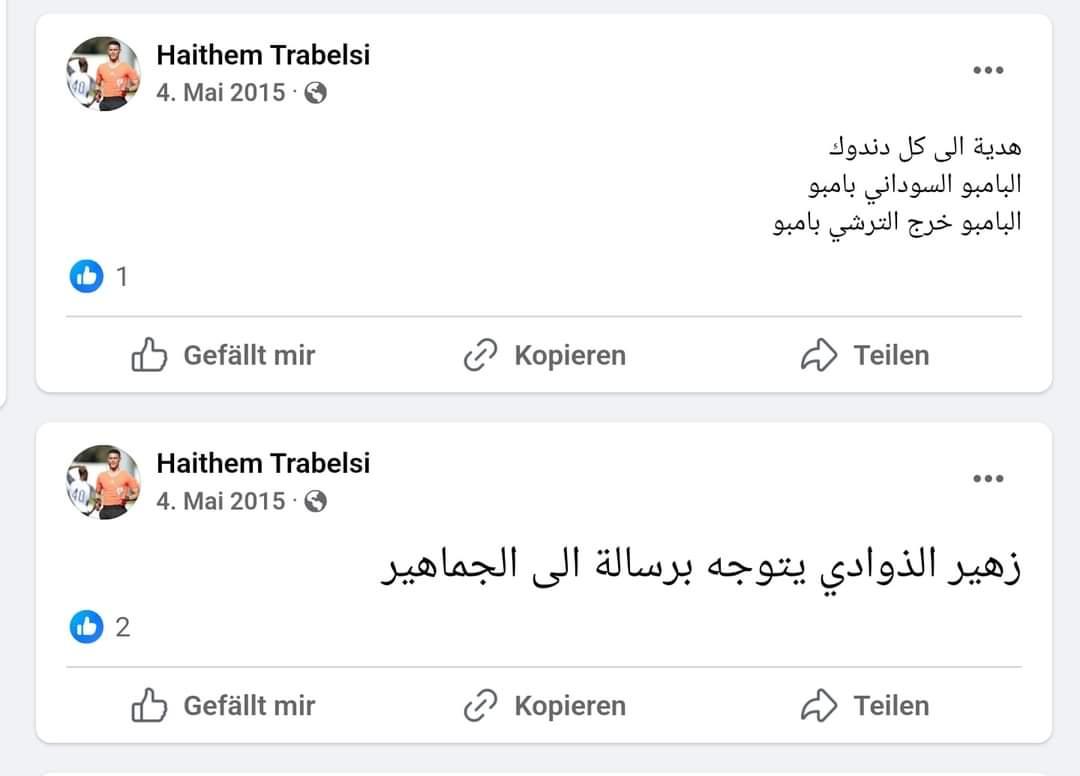Image resolution: width=1080 pixels, height=776 pixels.
Task: Open Haithem Trabelsi name on first post
Action: [x=263, y=55]
